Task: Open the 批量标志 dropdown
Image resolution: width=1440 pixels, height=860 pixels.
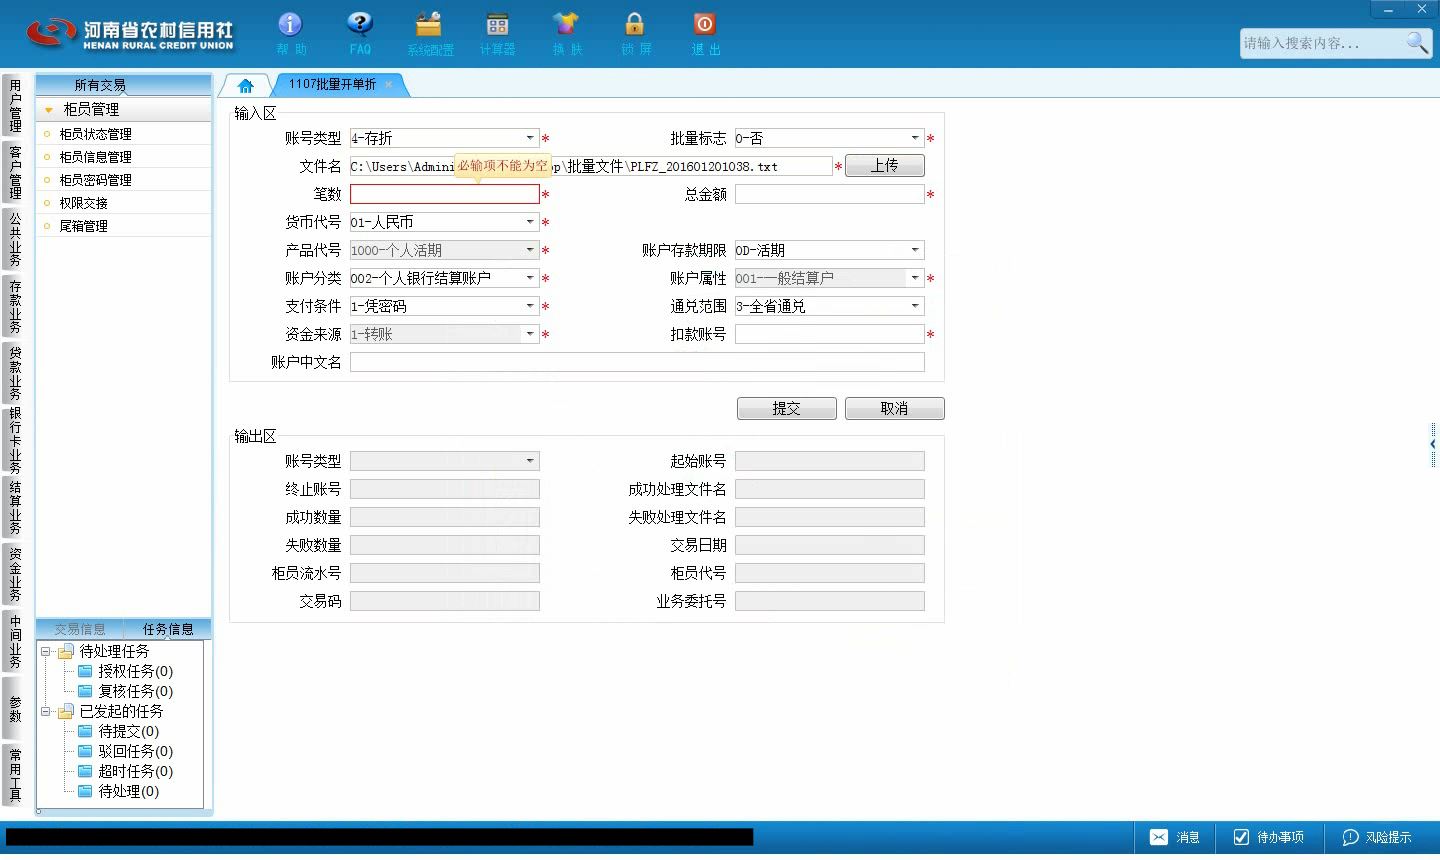Action: coord(915,138)
